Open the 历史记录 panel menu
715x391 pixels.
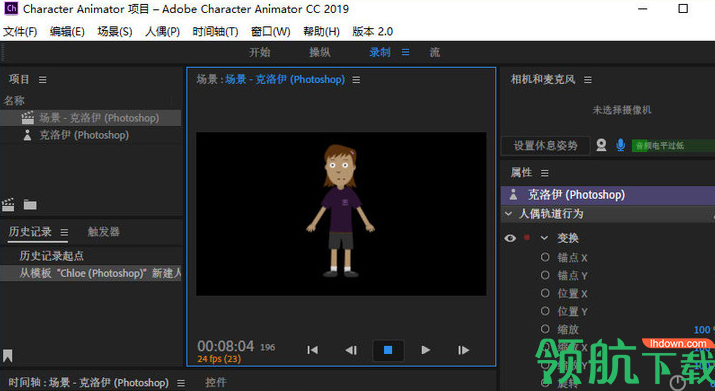point(64,233)
